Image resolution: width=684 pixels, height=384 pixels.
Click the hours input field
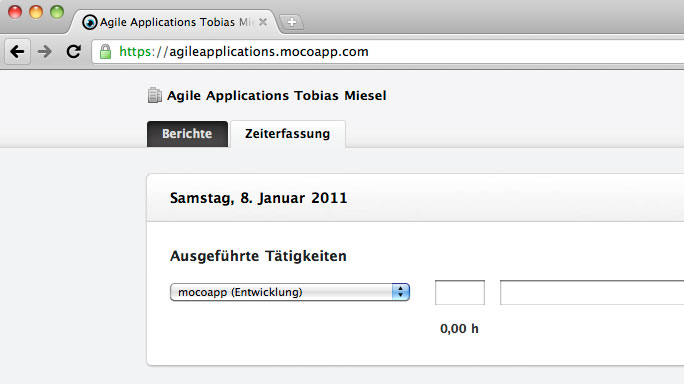pos(460,292)
